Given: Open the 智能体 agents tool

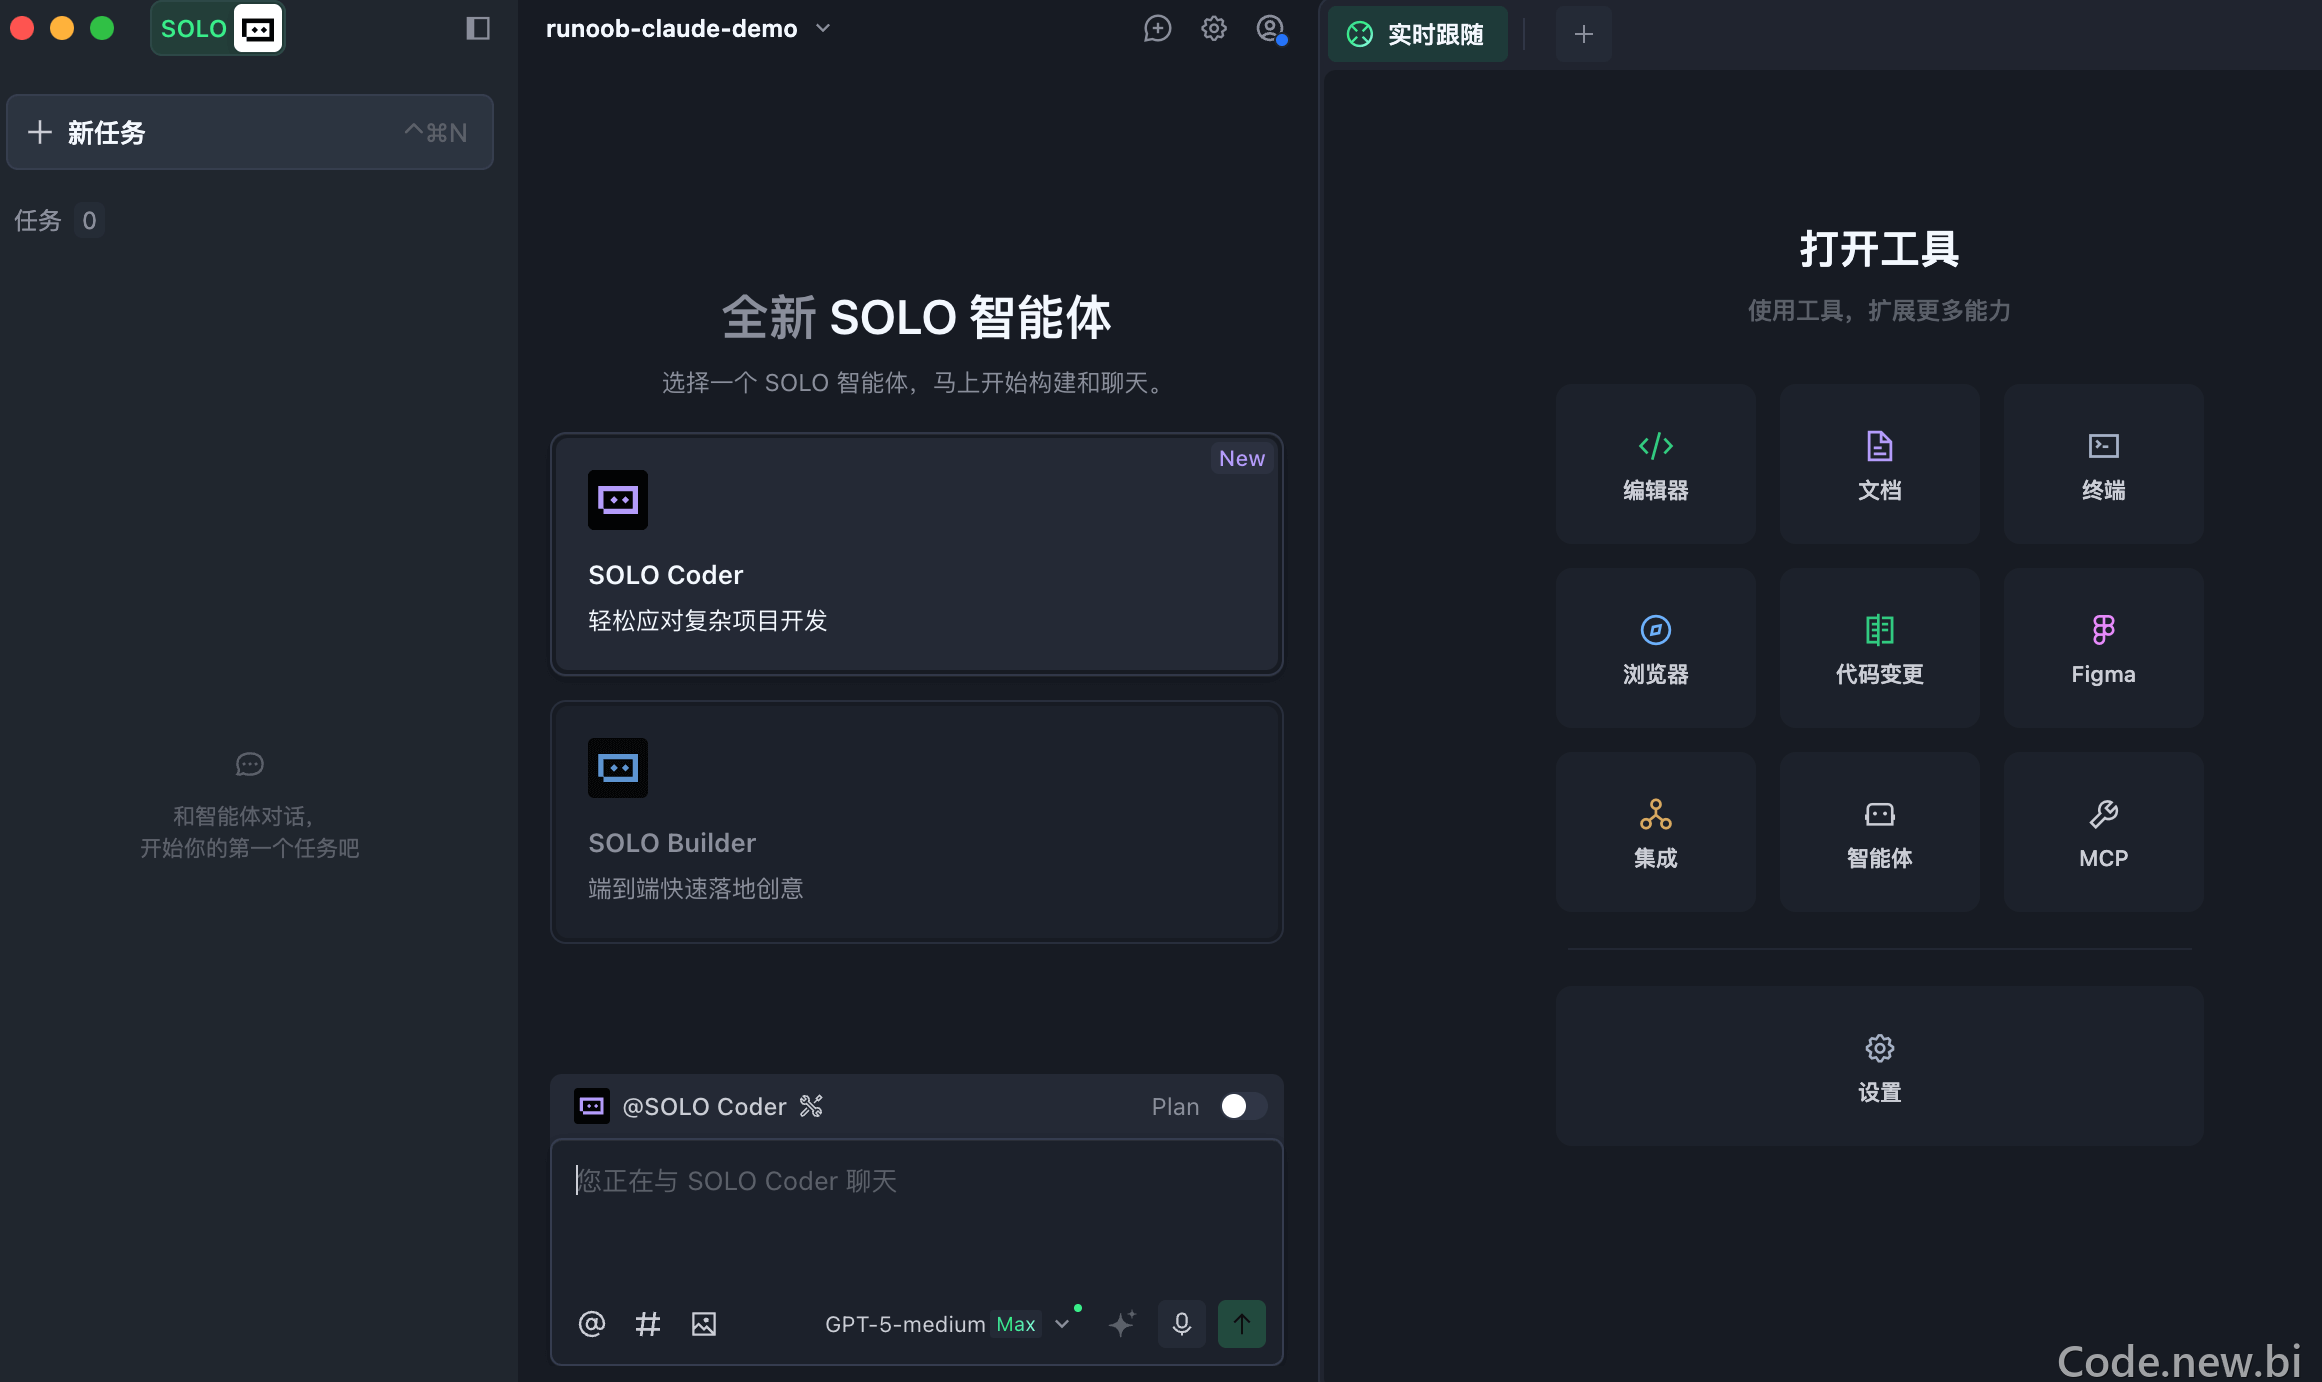Looking at the screenshot, I should tap(1880, 832).
